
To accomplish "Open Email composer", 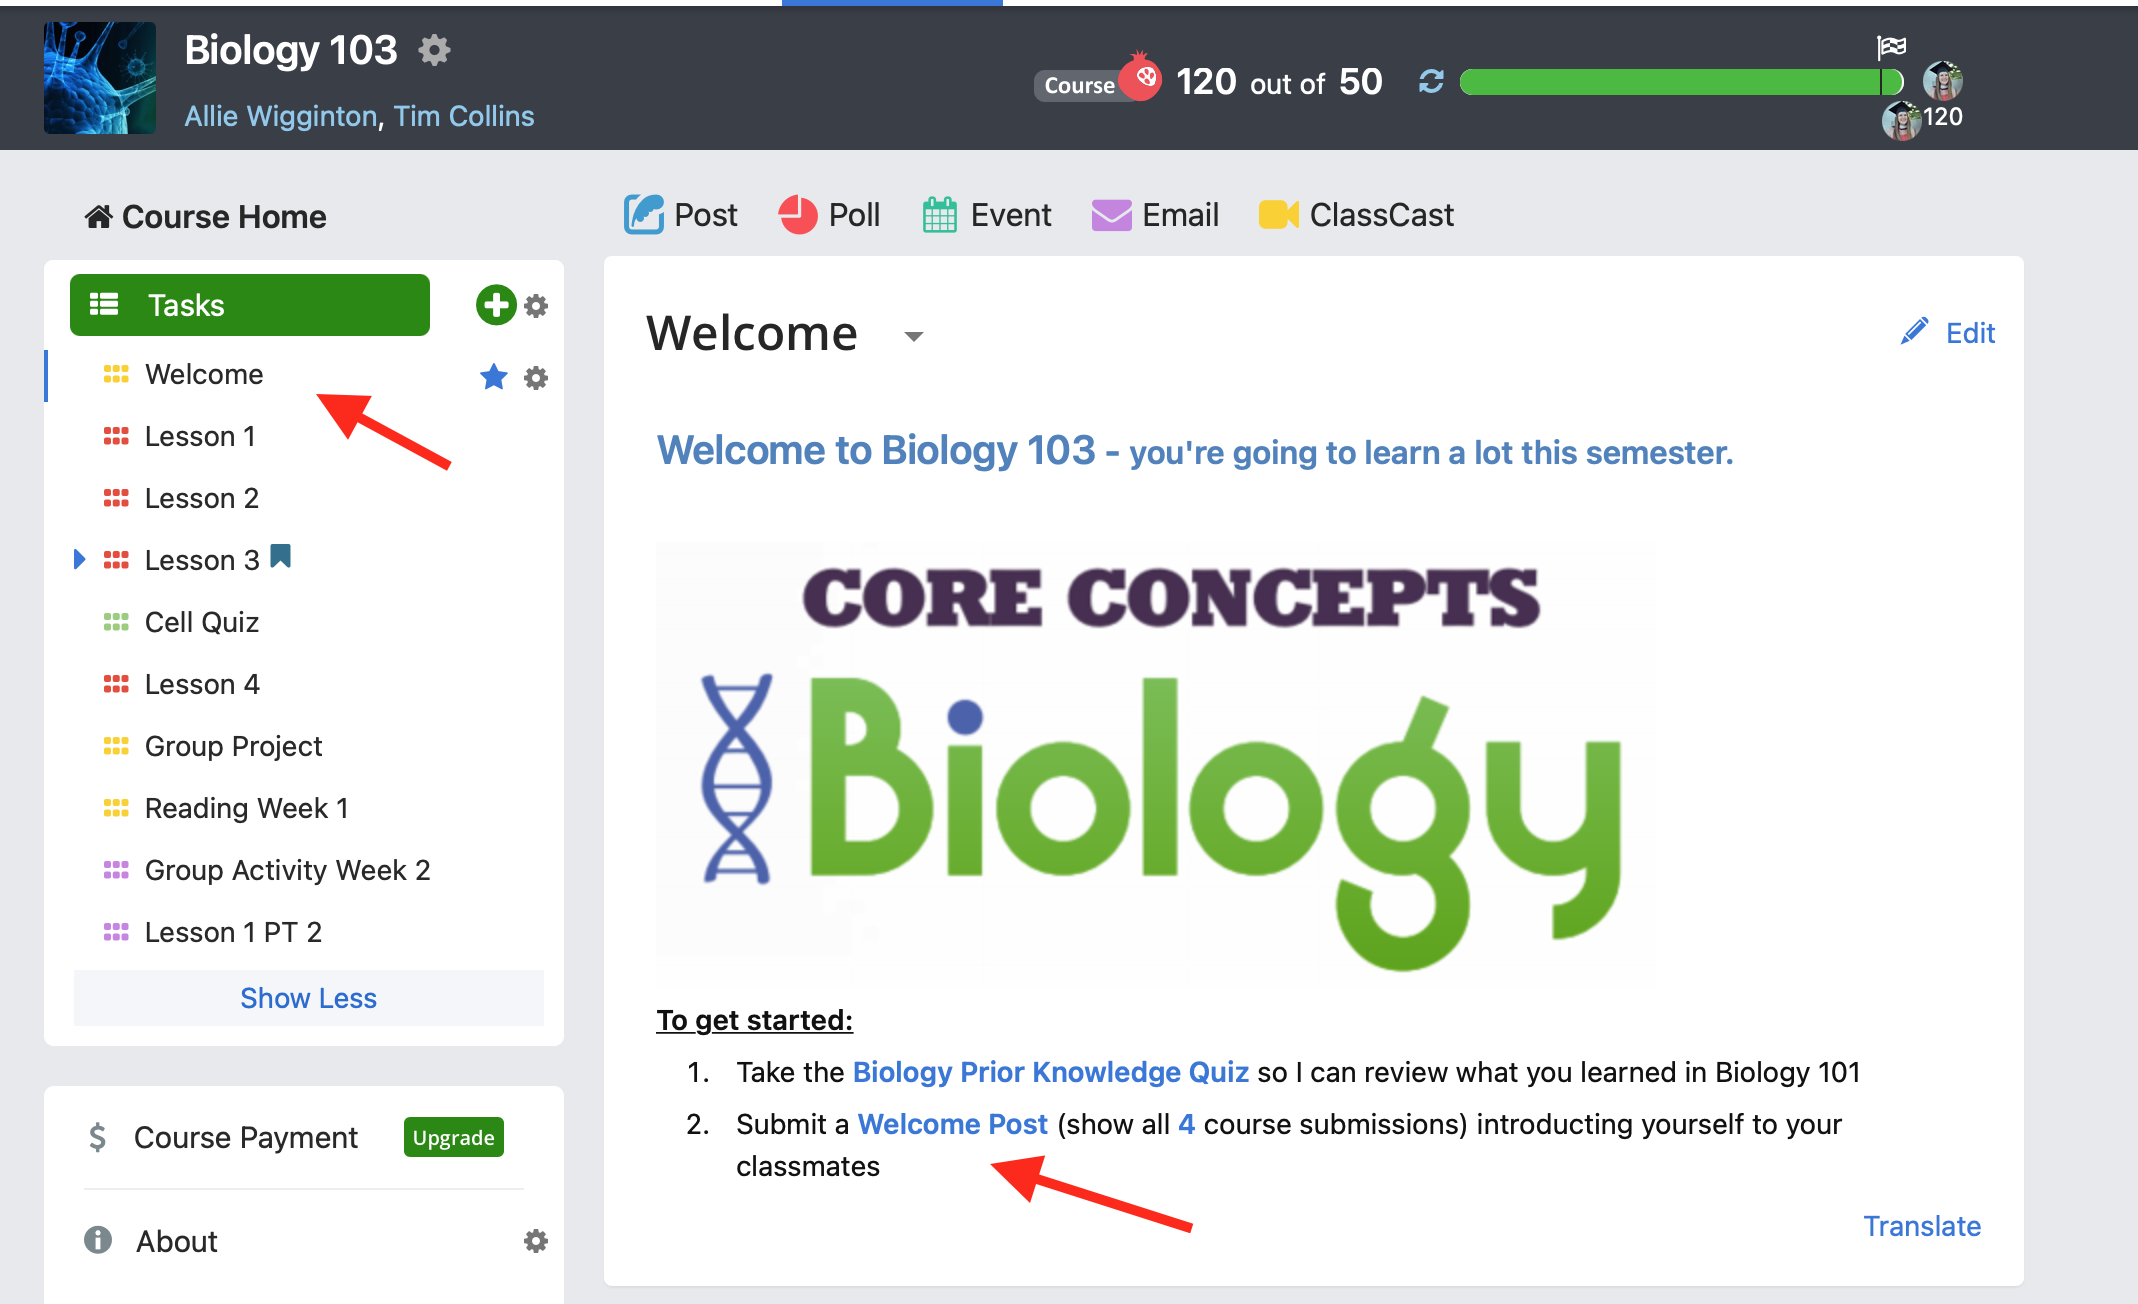I will [1155, 215].
